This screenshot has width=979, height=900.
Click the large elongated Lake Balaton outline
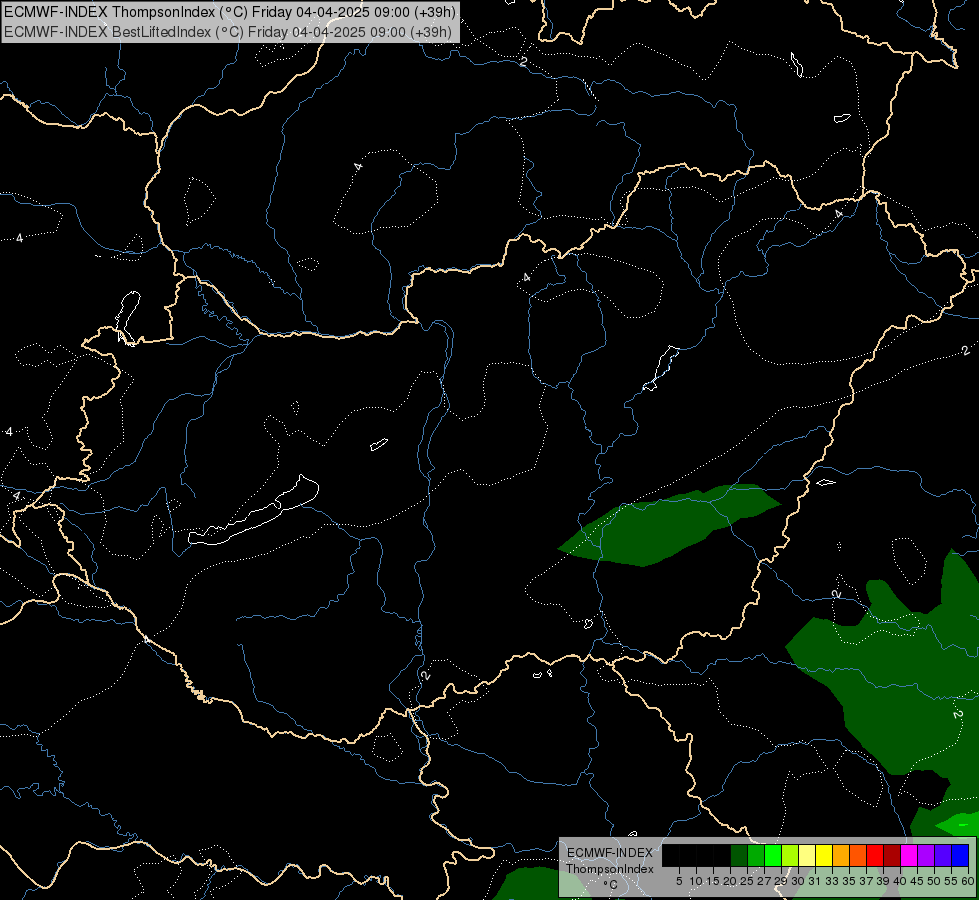tap(253, 512)
